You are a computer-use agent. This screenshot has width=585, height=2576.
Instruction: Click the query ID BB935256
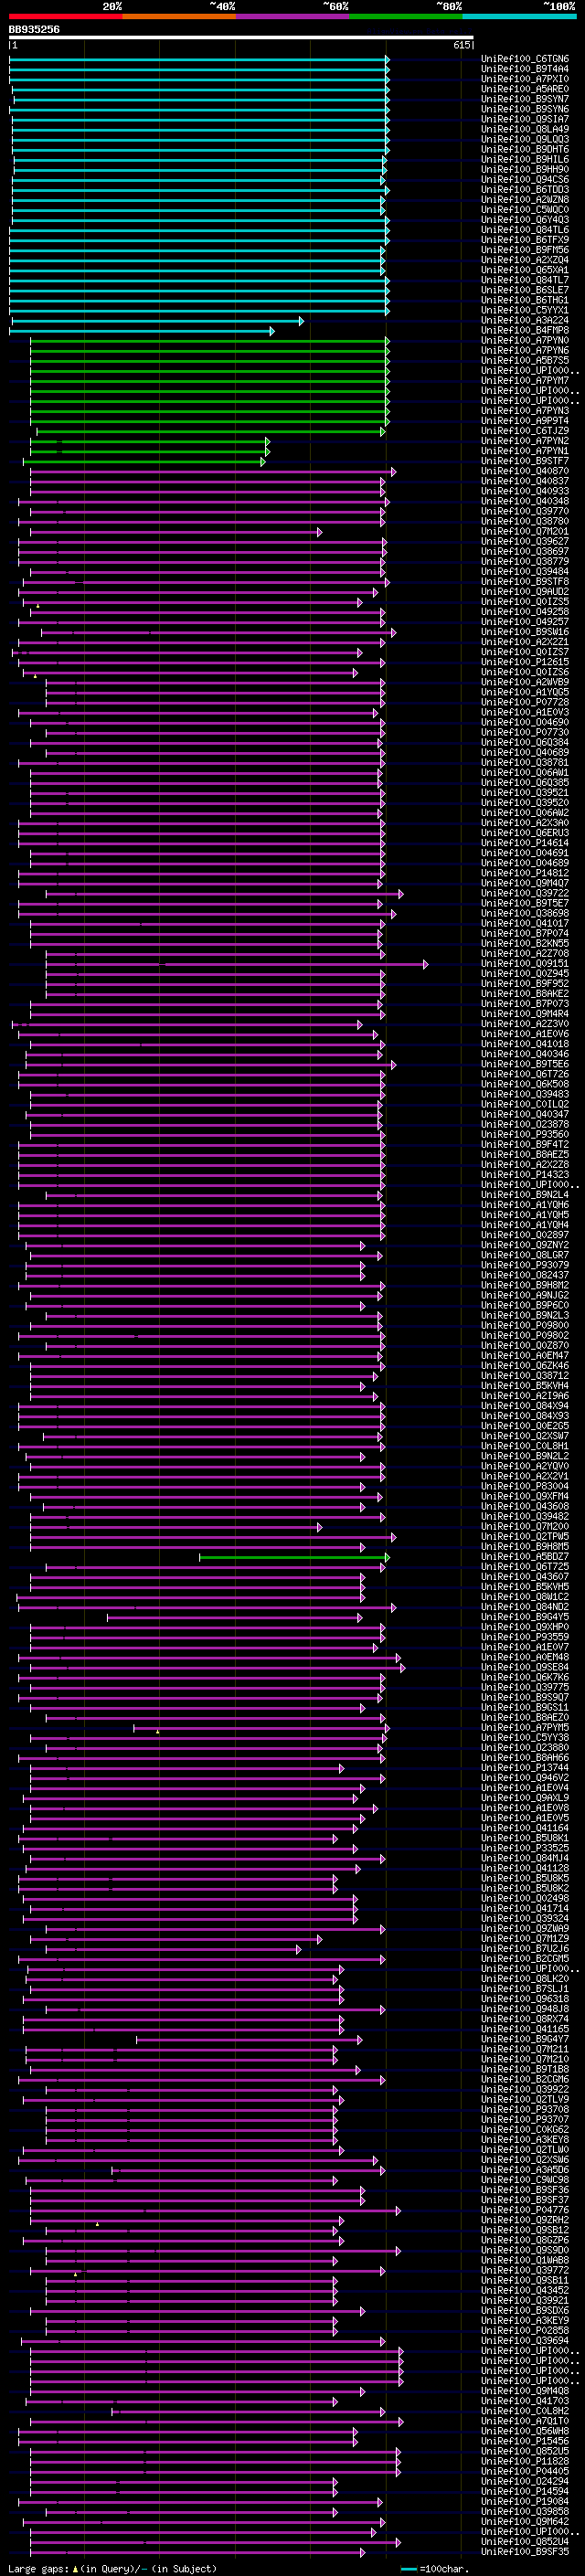(34, 30)
